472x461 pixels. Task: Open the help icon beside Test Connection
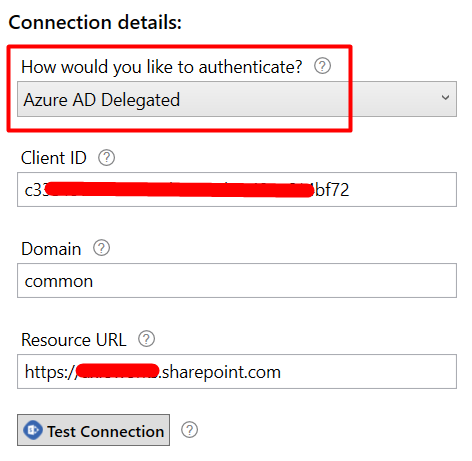(189, 430)
